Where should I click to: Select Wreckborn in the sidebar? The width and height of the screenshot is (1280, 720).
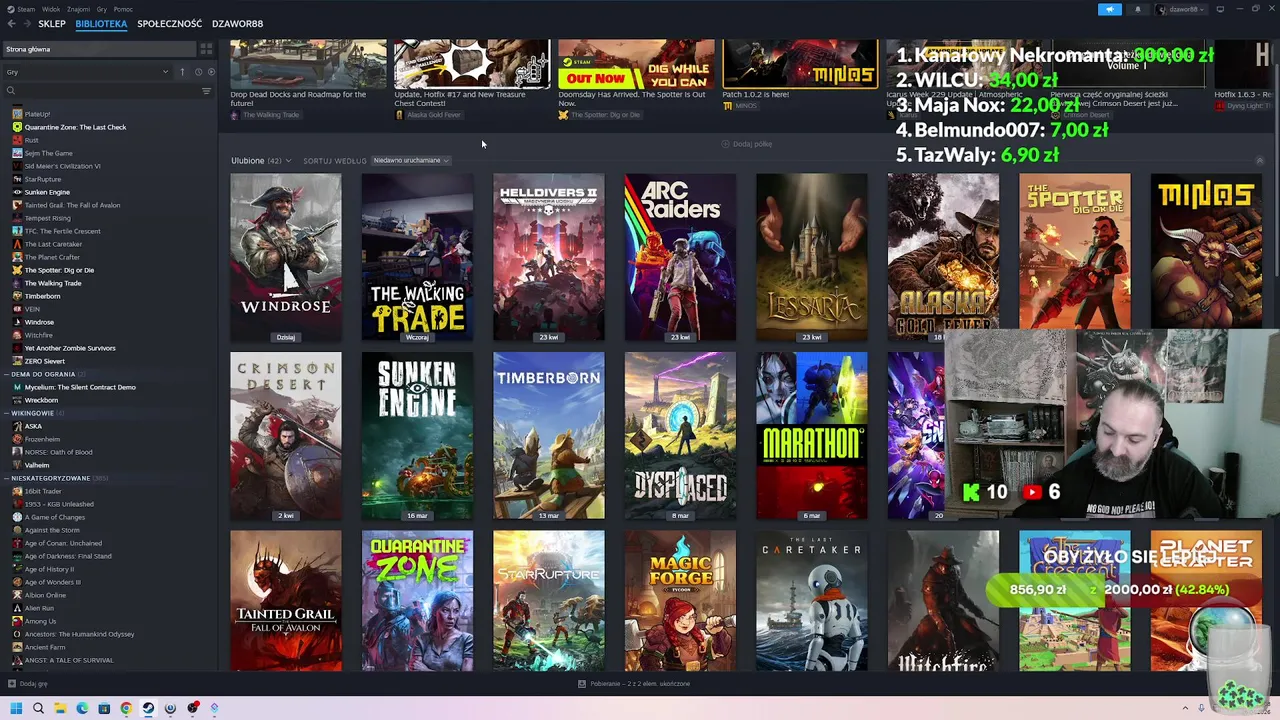pos(41,400)
